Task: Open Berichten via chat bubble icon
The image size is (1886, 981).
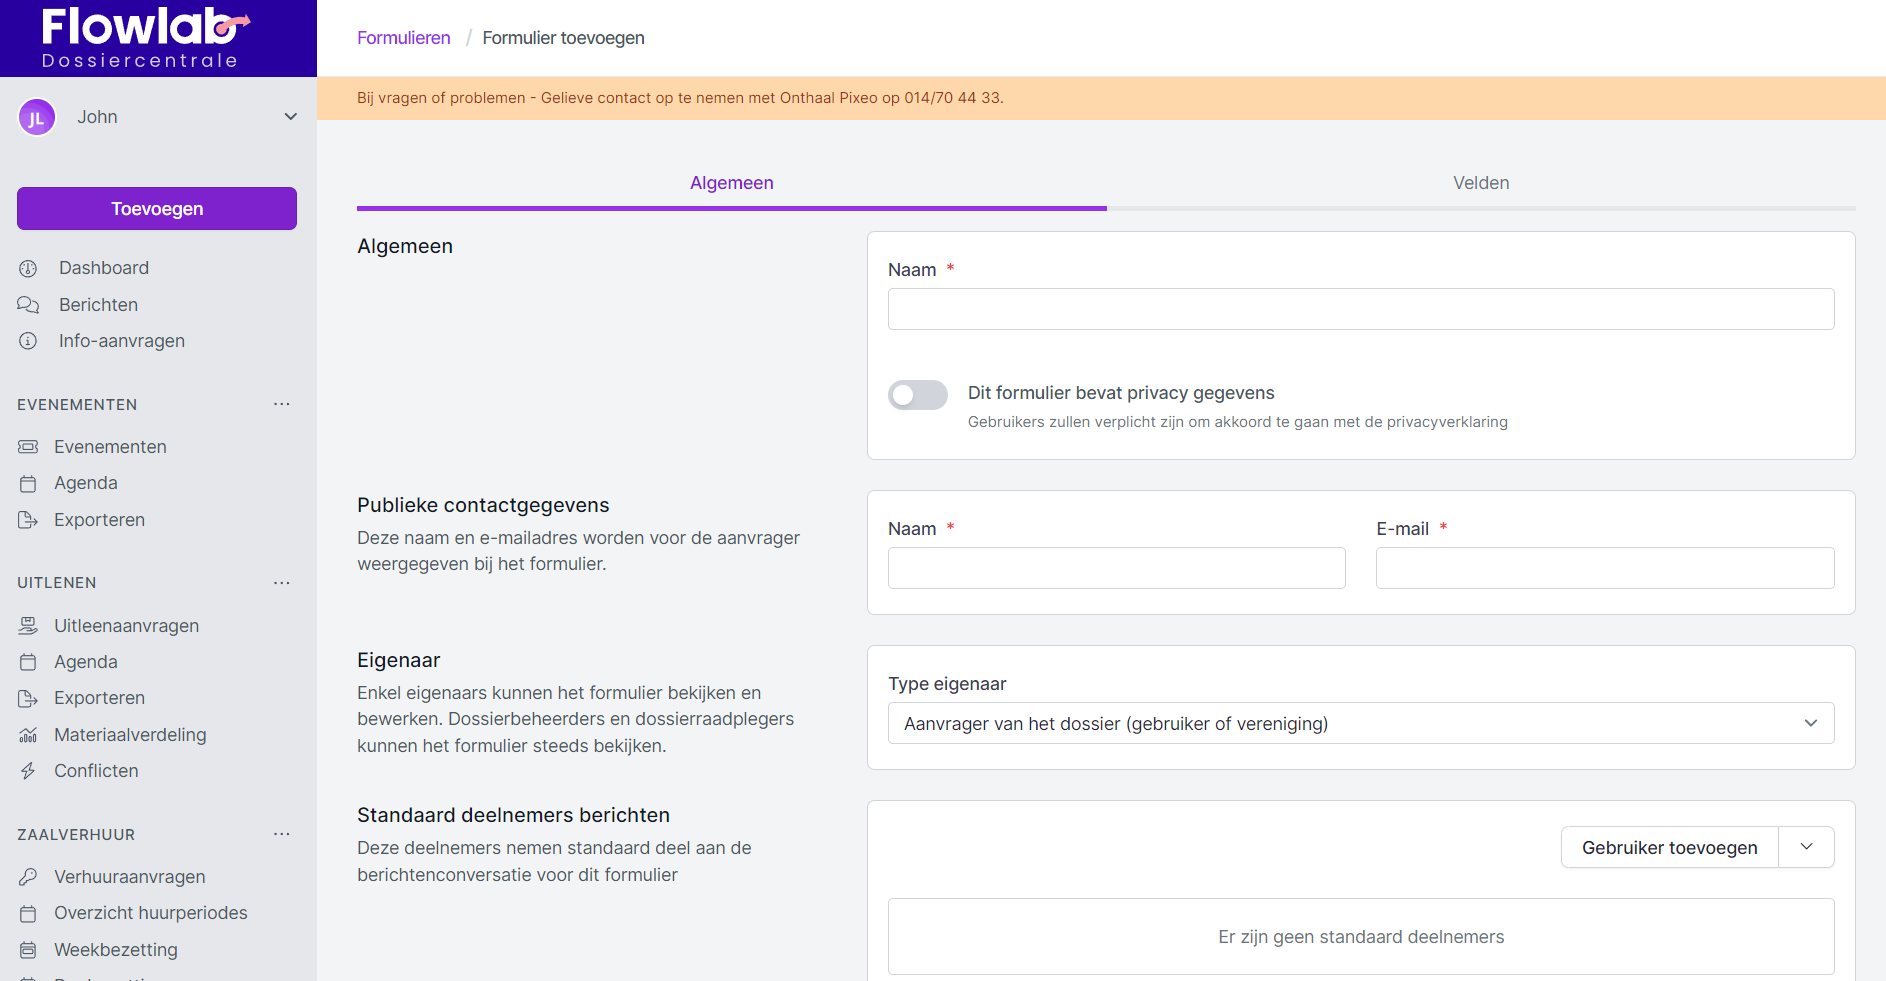Action: point(28,305)
